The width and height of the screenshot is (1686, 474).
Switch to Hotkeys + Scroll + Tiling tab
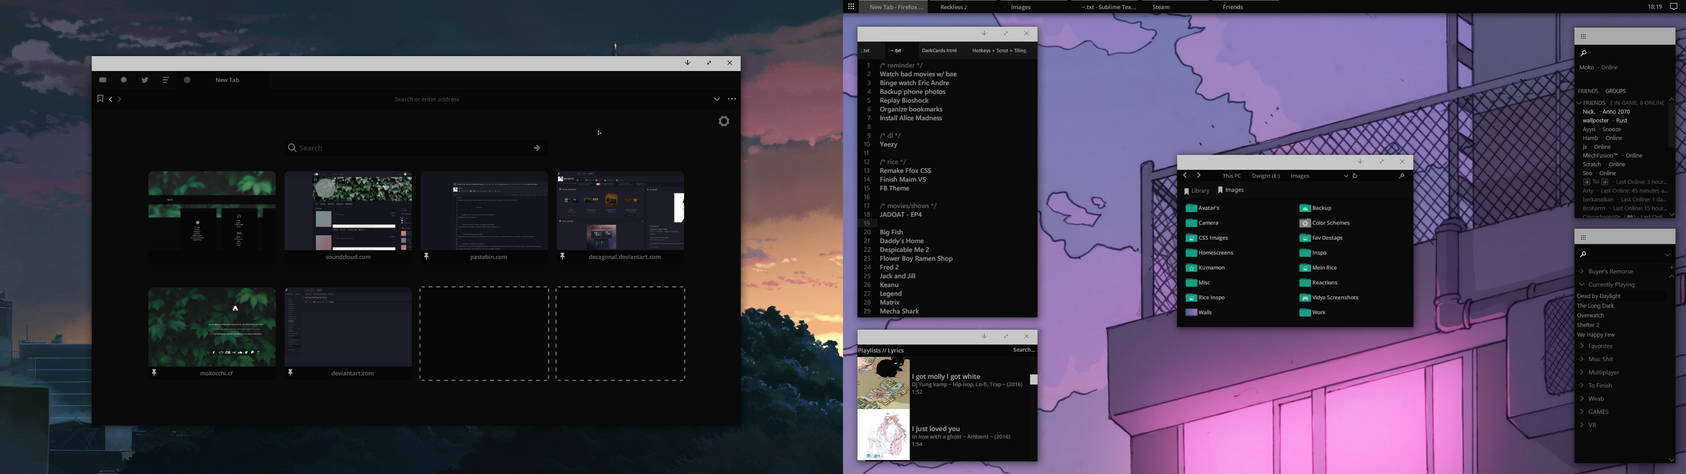point(999,50)
